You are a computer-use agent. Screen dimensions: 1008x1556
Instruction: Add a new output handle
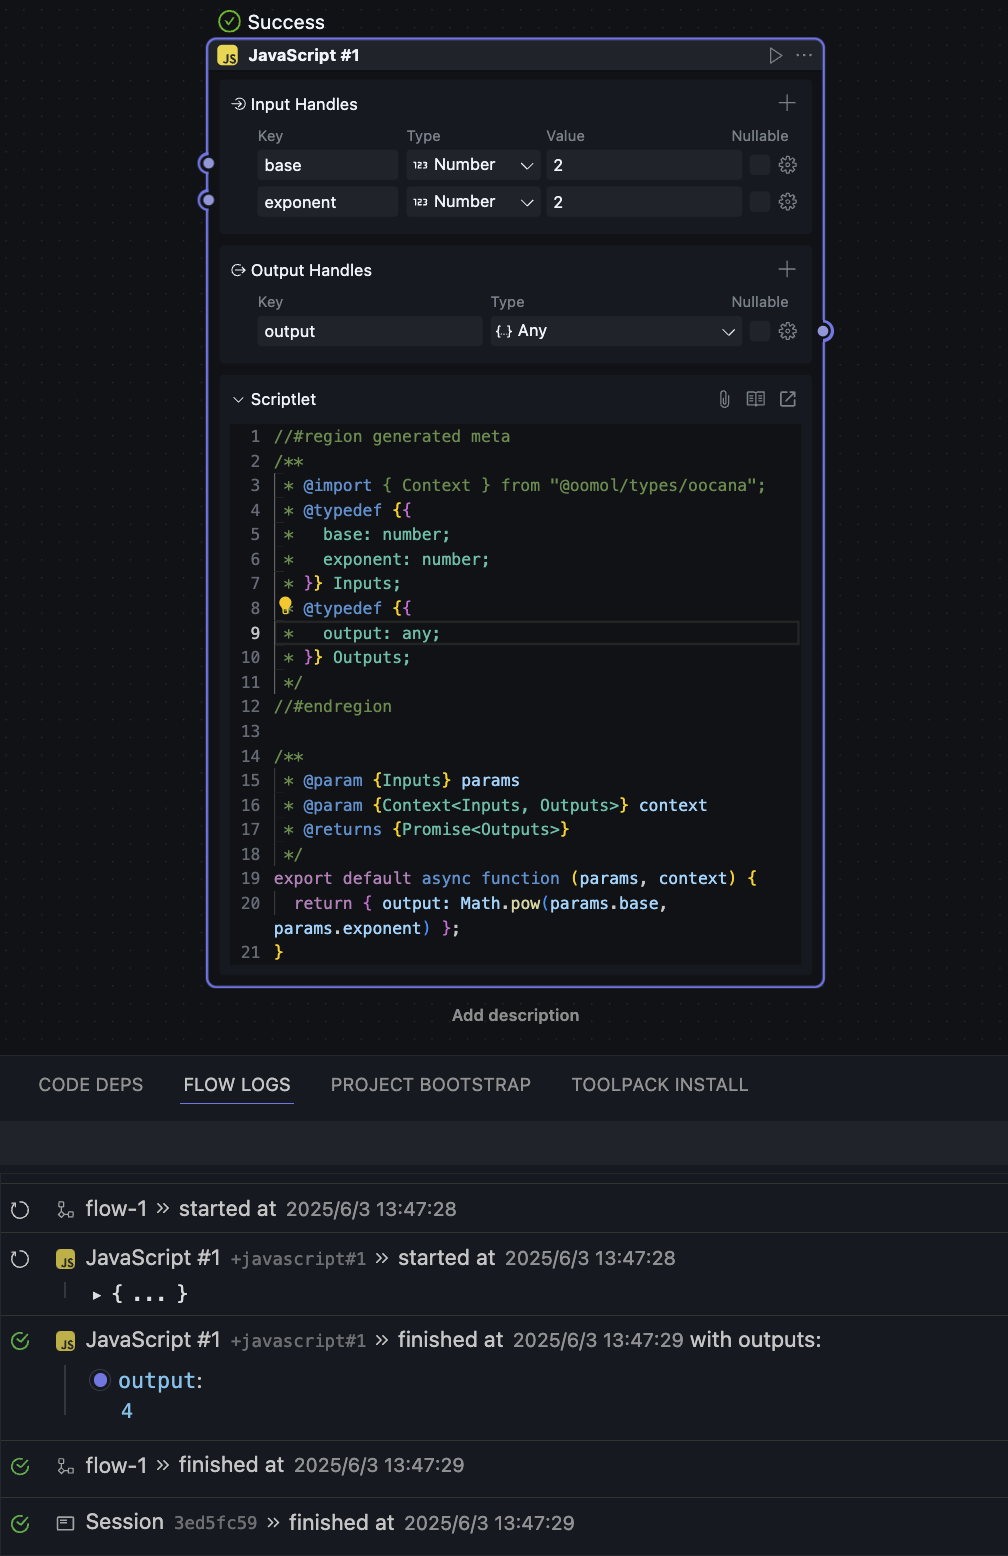787,269
